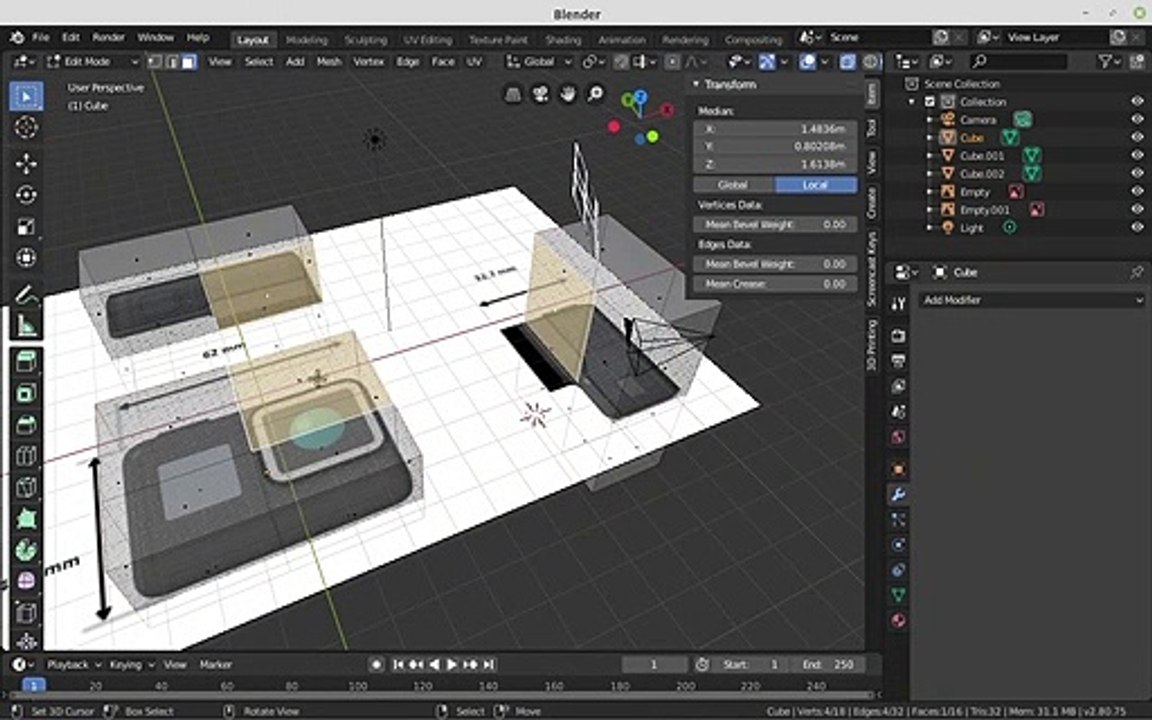Click the Median X value field
The height and width of the screenshot is (720, 1152).
tap(775, 129)
